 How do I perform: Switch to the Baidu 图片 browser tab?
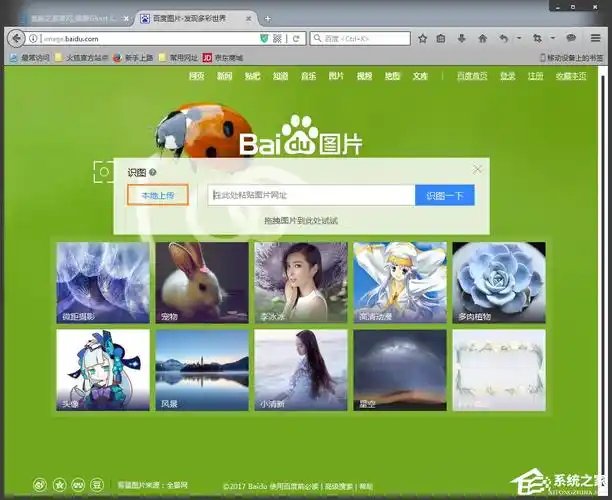coord(190,18)
